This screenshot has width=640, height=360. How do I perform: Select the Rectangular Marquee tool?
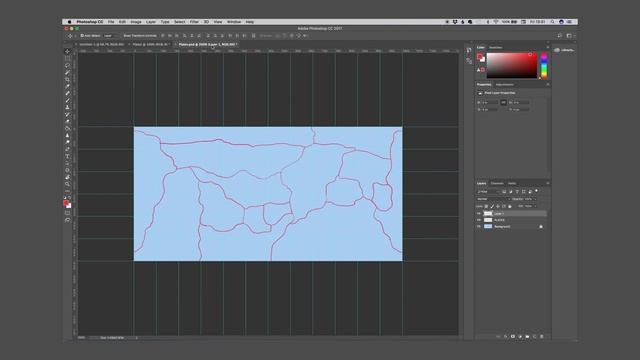pos(67,58)
